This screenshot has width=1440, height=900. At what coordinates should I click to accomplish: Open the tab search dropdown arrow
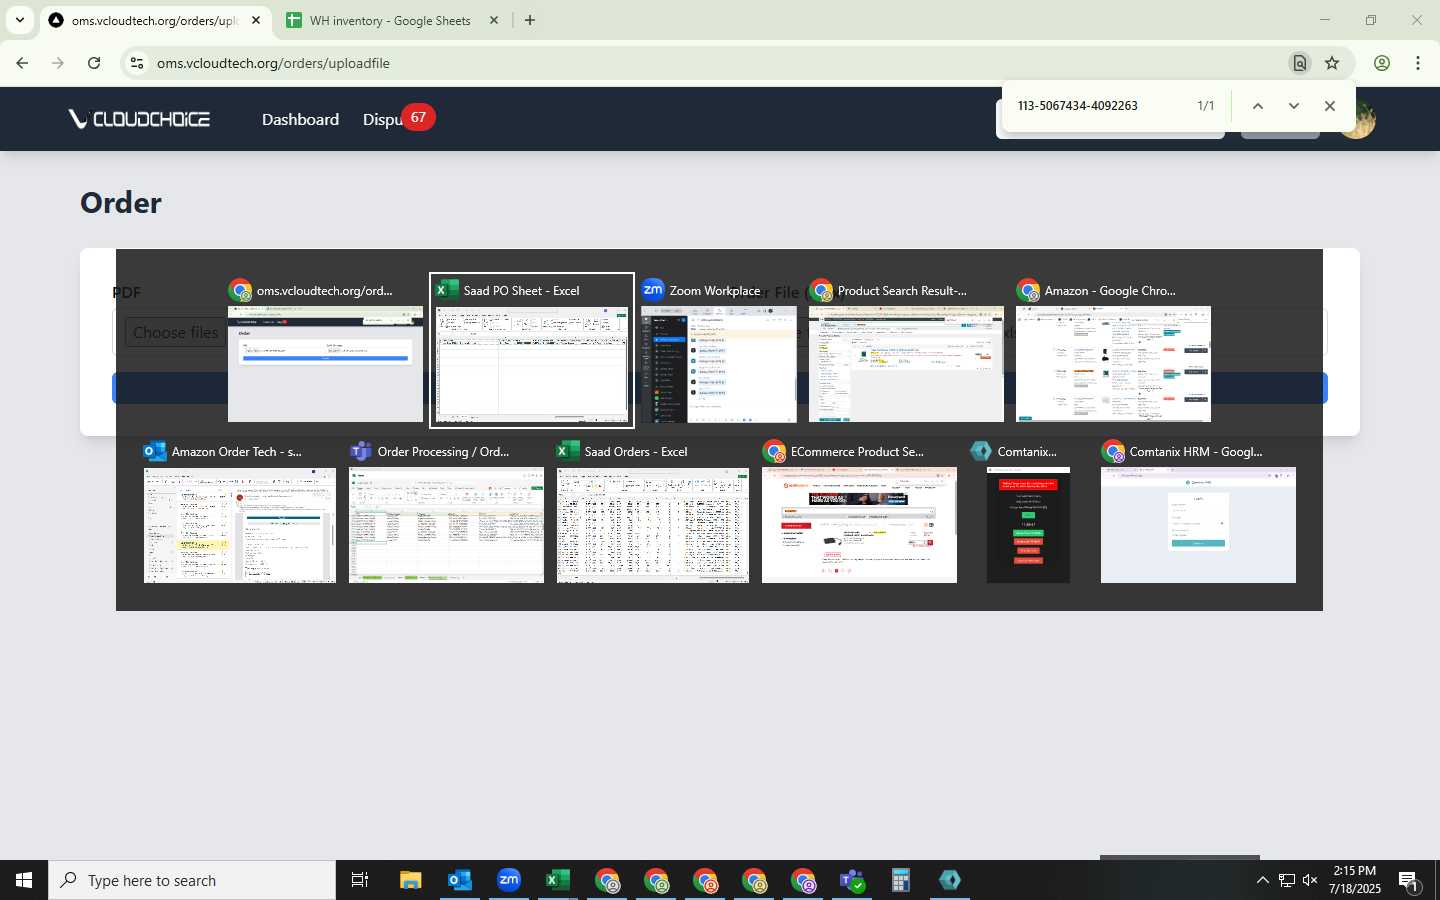pos(19,20)
